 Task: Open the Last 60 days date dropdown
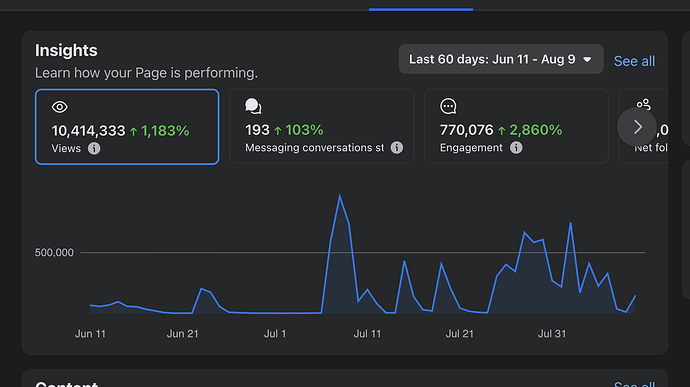coord(501,59)
